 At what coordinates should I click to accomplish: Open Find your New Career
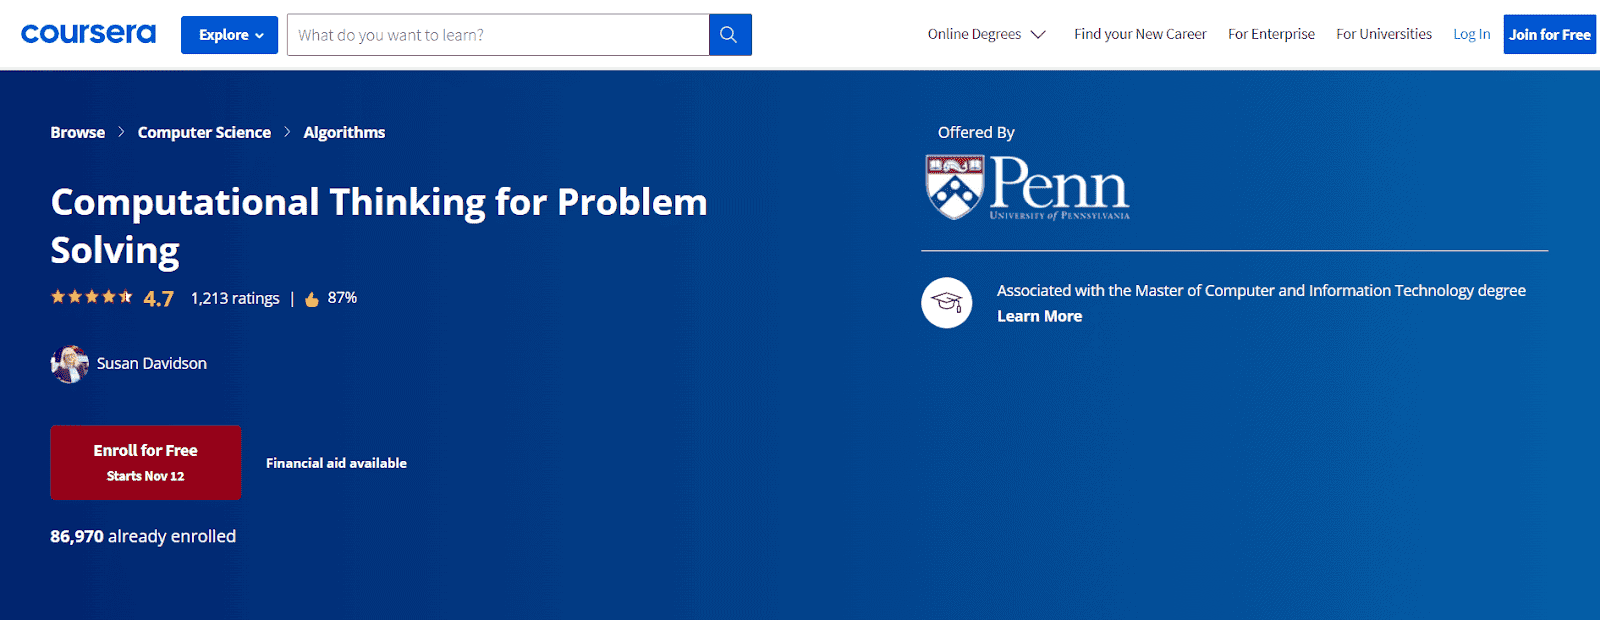(1140, 34)
